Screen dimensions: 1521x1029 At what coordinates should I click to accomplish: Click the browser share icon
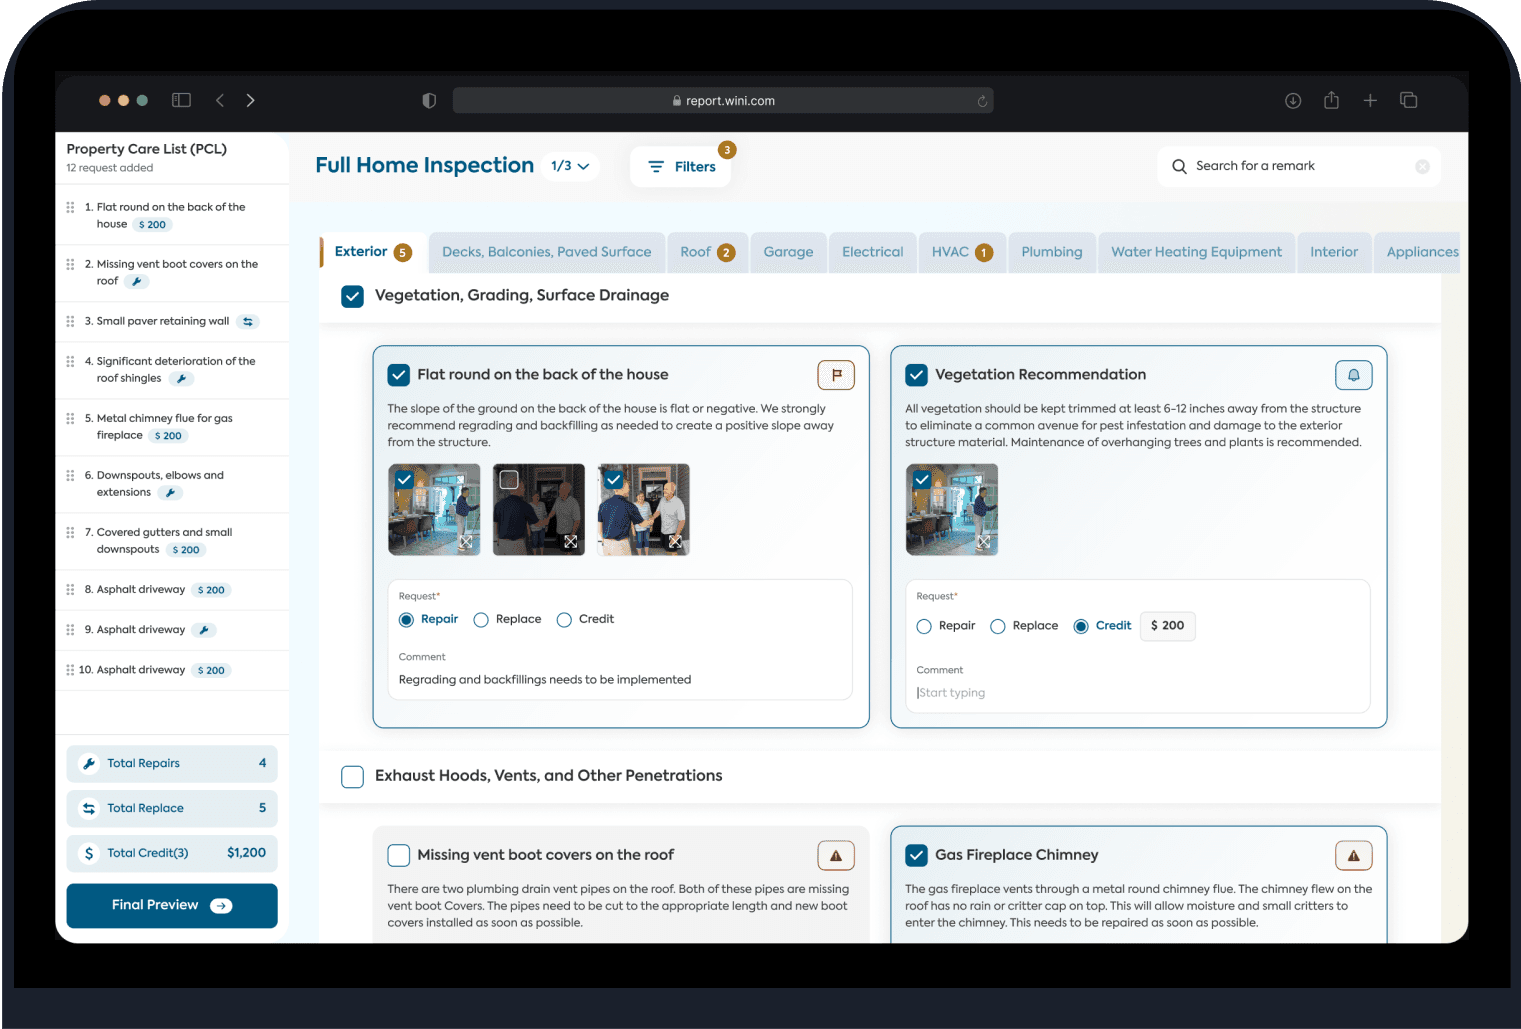coord(1331,100)
